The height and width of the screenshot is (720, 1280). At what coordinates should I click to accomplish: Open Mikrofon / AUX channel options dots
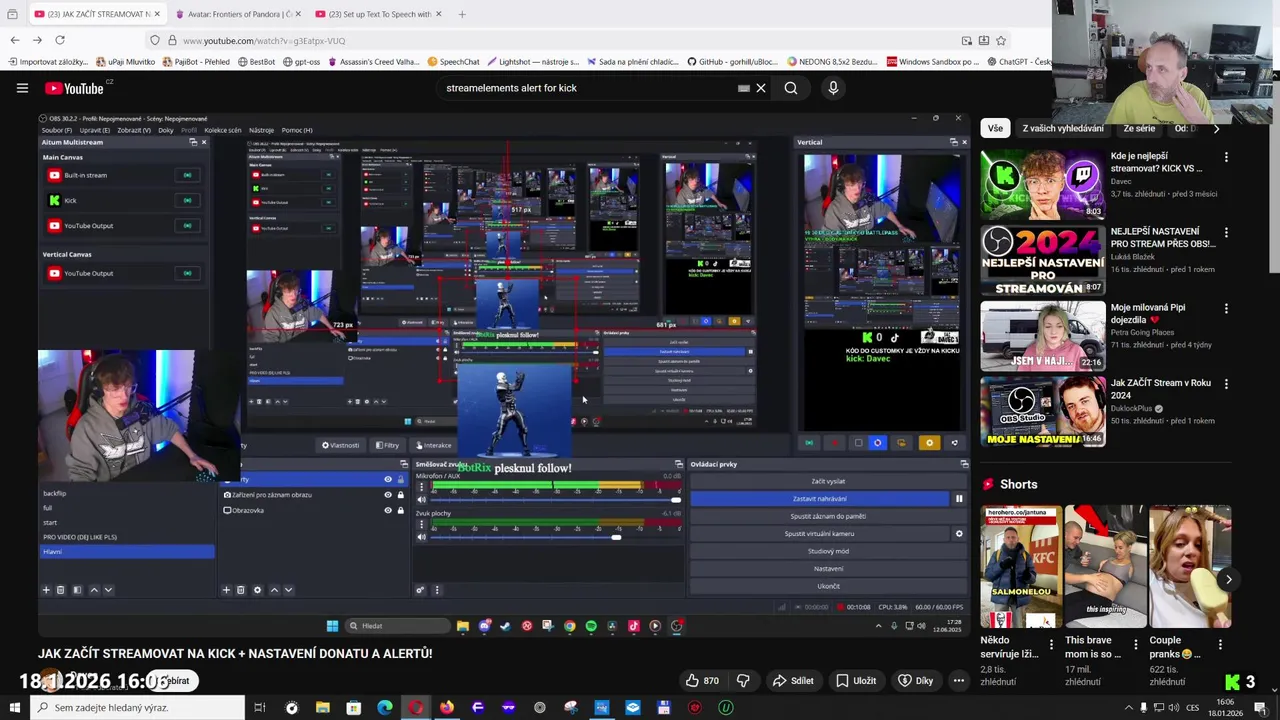pyautogui.click(x=421, y=487)
